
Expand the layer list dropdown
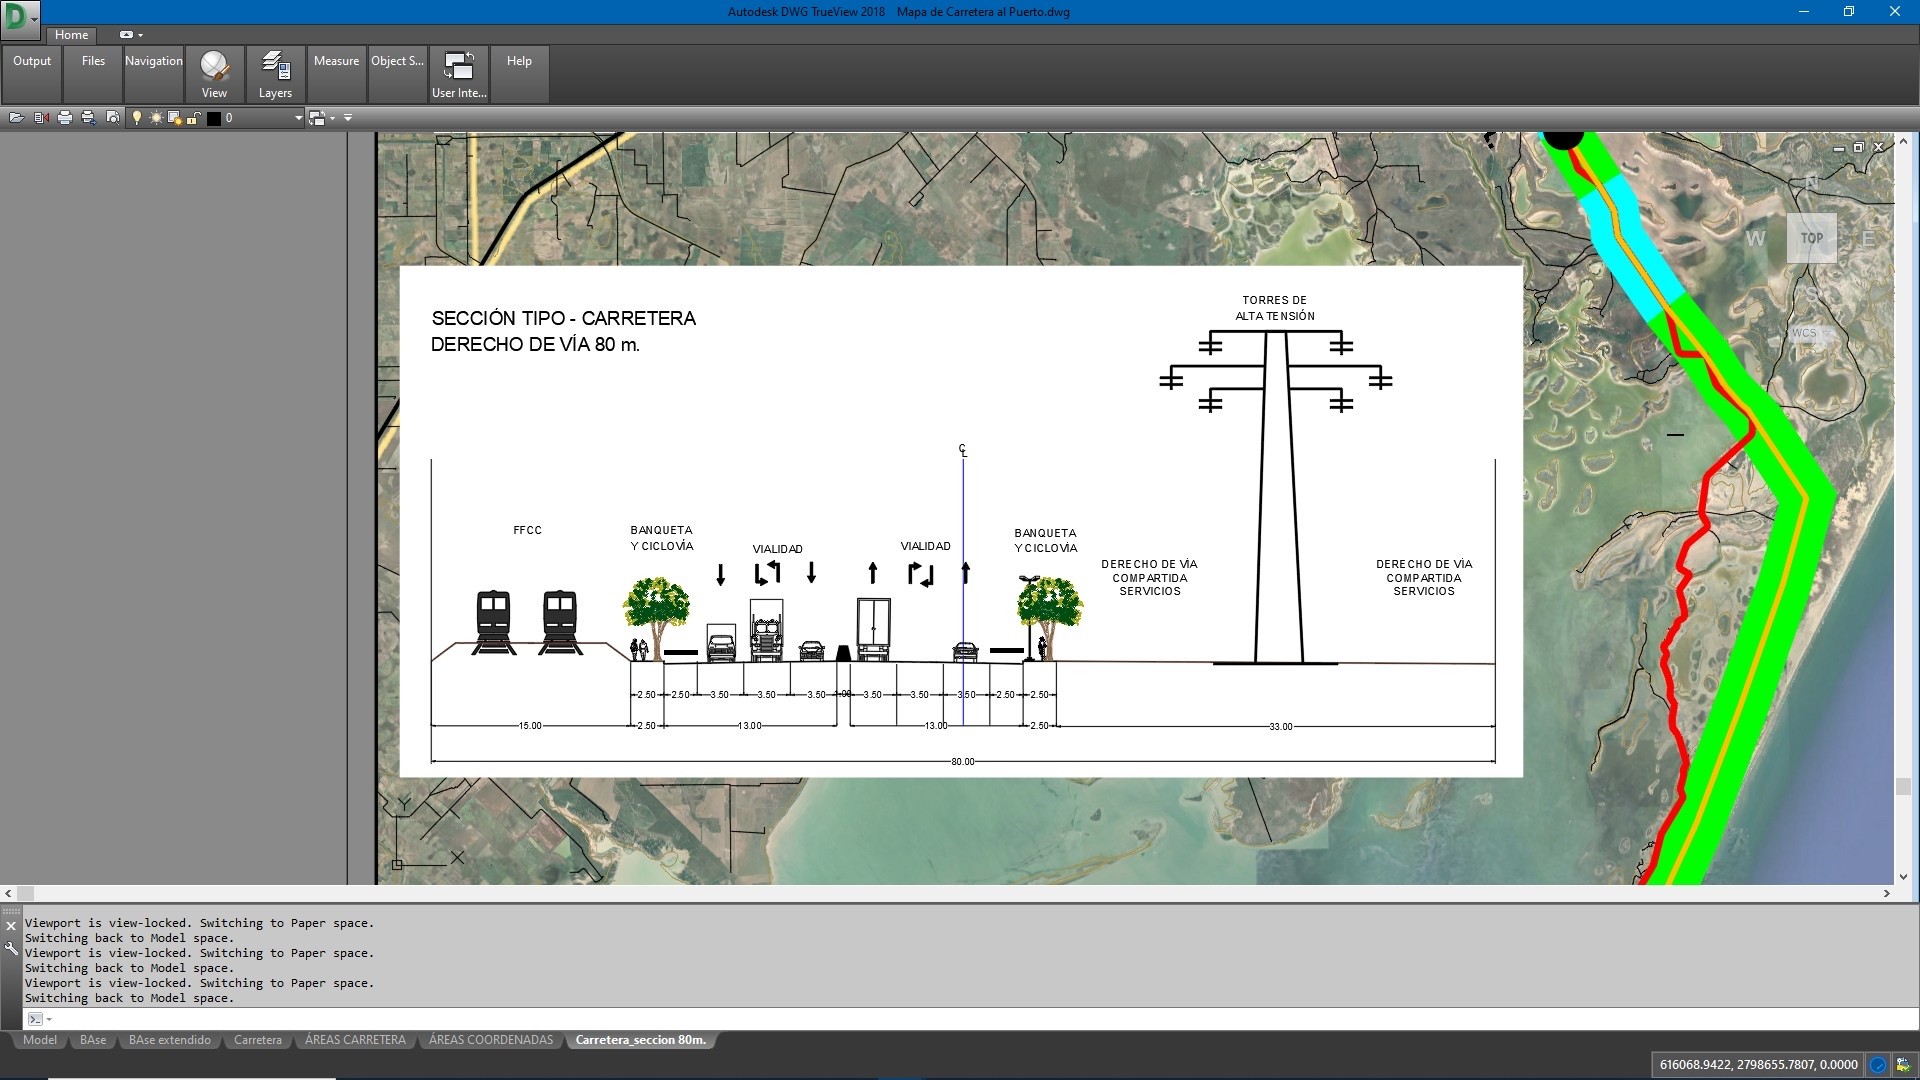298,118
